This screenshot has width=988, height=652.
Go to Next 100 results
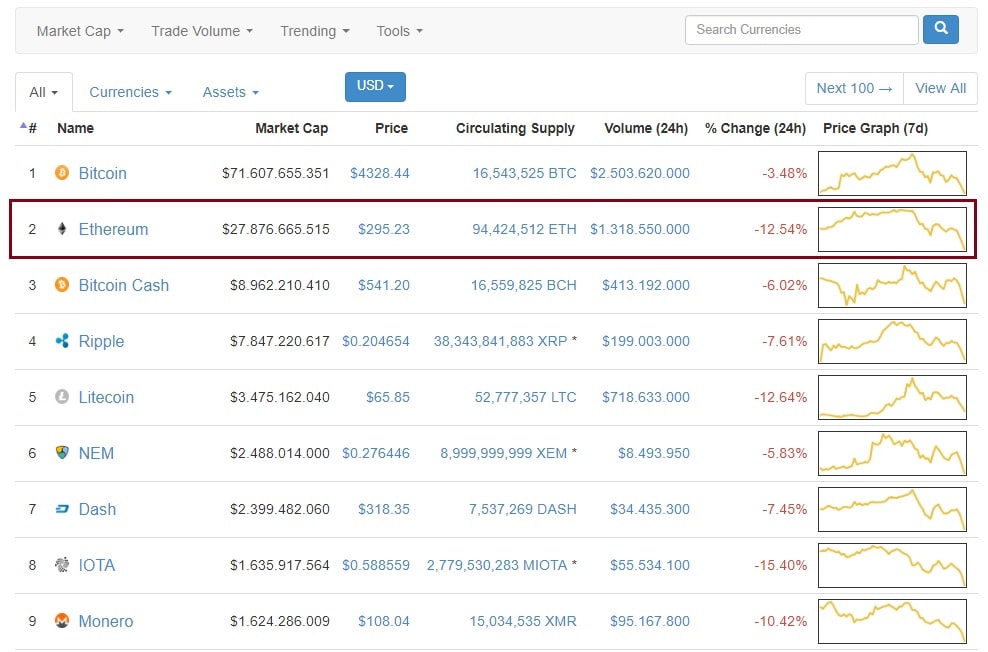854,88
